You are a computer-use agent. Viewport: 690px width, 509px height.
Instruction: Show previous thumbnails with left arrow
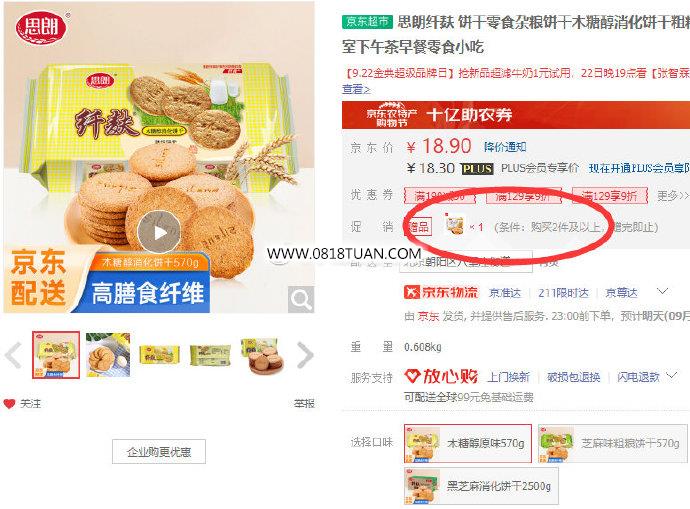13,355
